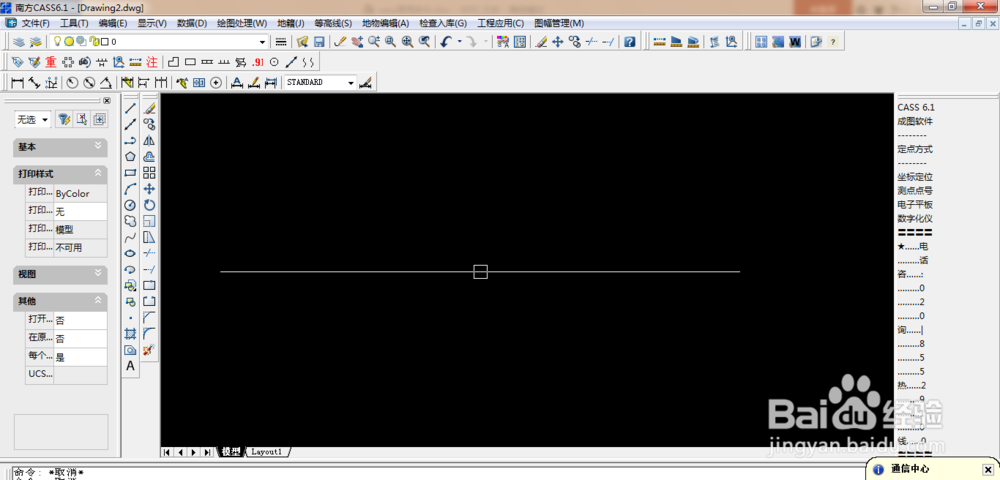This screenshot has width=1000, height=480.
Task: Select the Move tool in modify column
Action: [149, 189]
